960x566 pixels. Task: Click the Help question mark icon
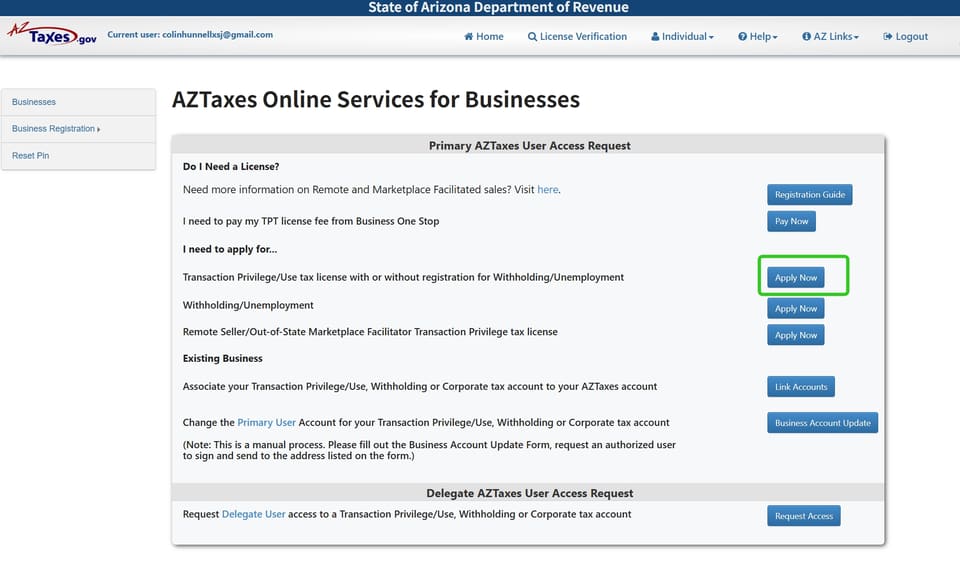(742, 37)
